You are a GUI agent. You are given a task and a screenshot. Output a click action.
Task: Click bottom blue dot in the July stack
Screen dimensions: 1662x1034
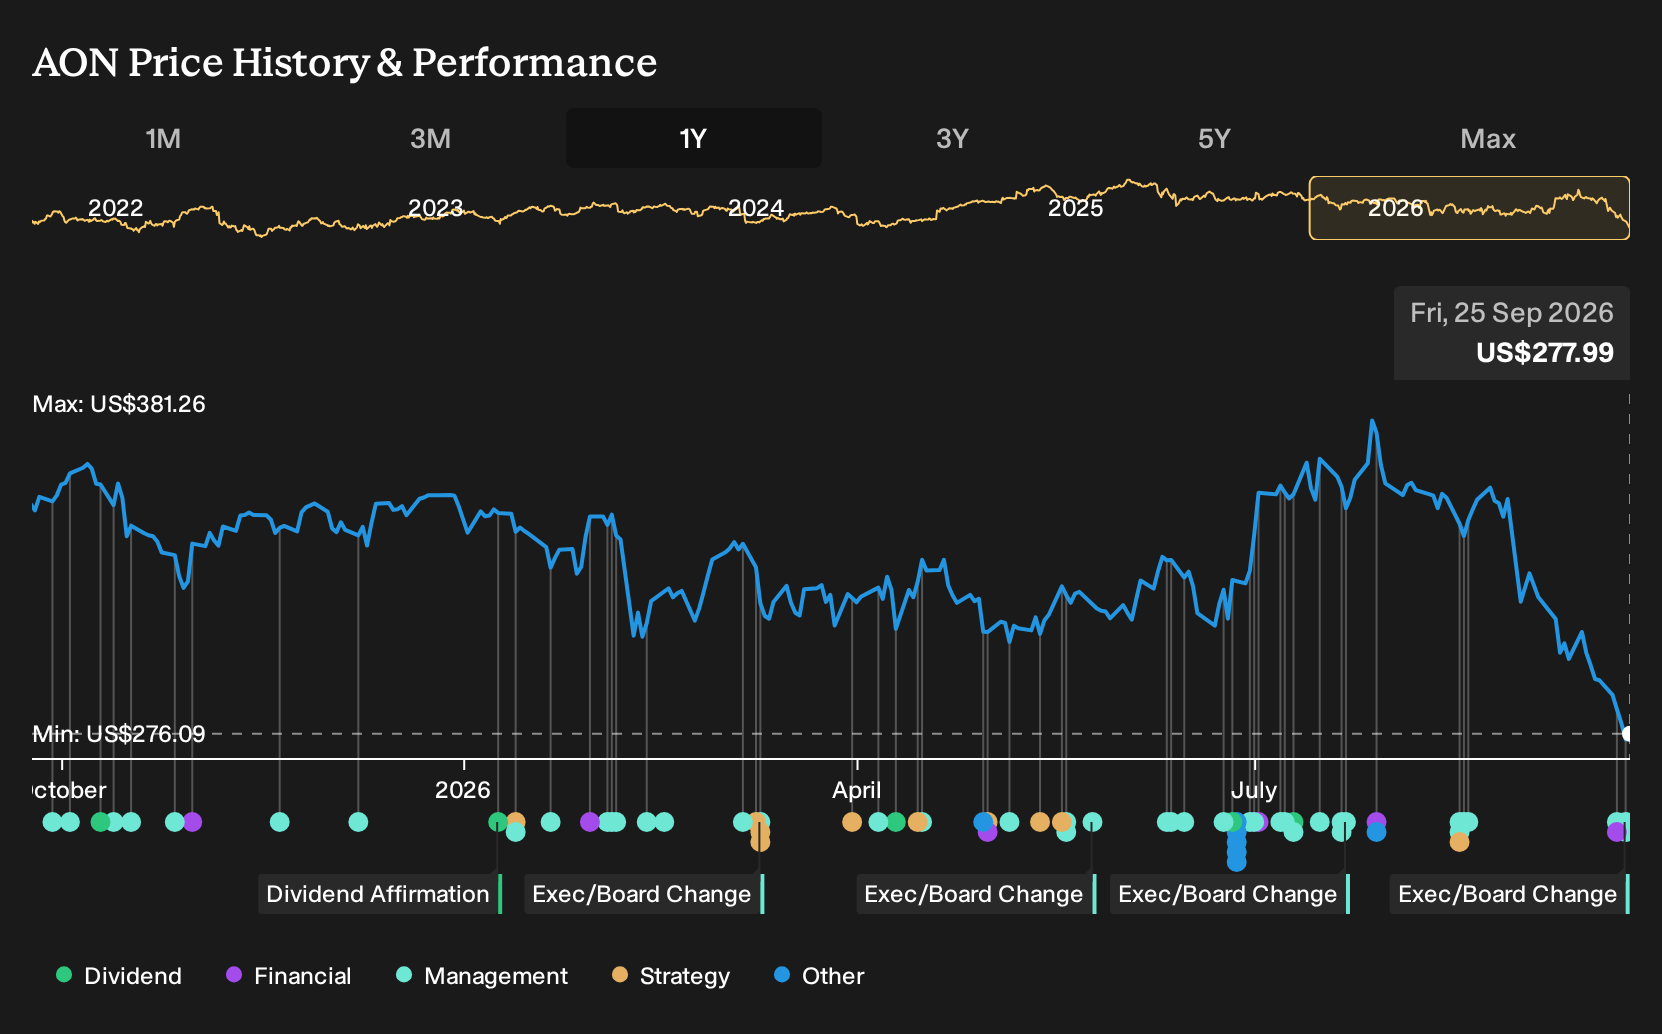click(x=1237, y=861)
